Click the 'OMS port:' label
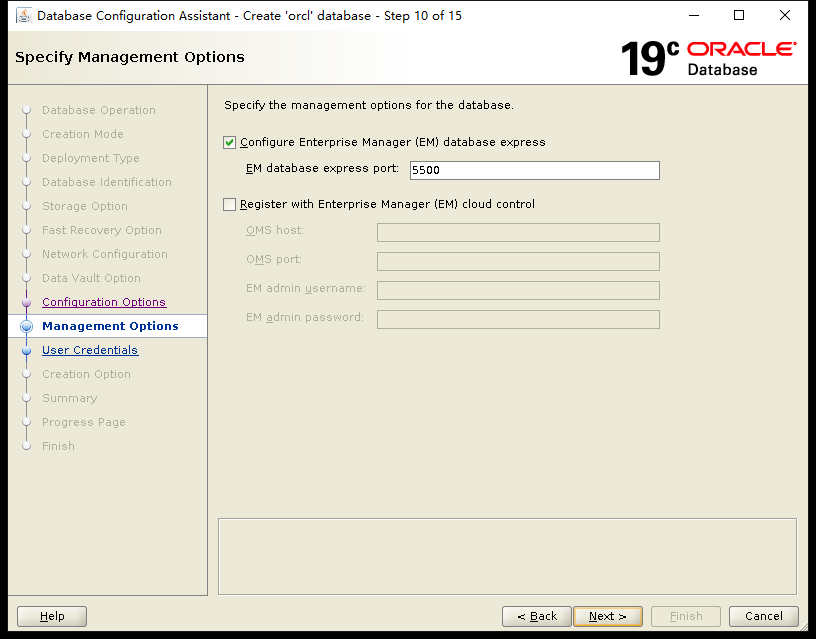Image resolution: width=816 pixels, height=639 pixels. click(x=274, y=259)
